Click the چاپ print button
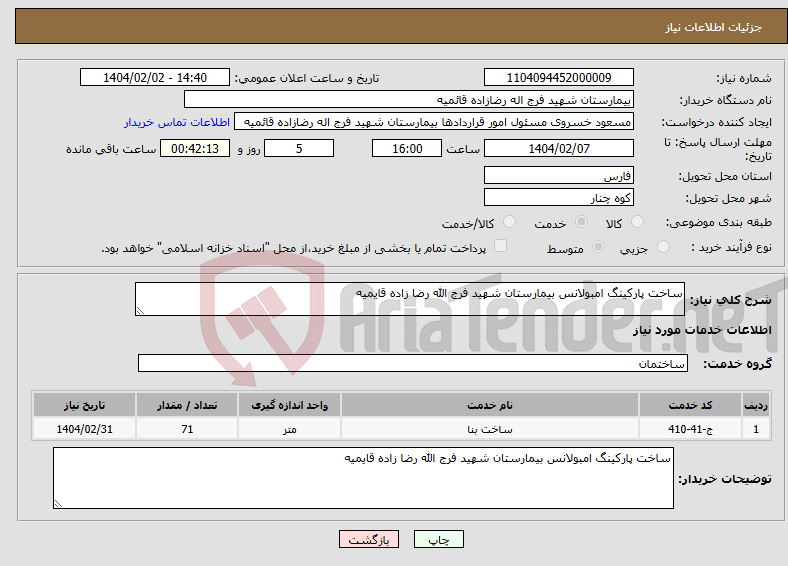This screenshot has height=566, width=788. 439,539
